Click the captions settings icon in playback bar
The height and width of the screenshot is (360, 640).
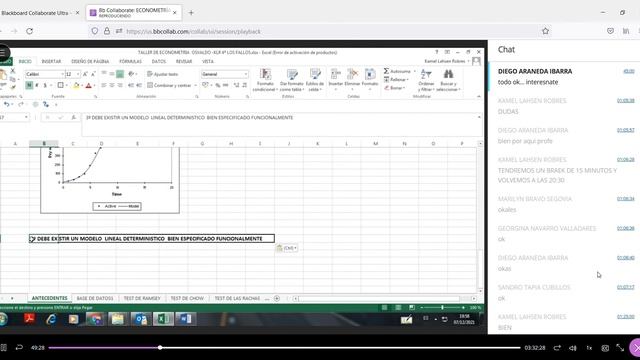tap(605, 348)
